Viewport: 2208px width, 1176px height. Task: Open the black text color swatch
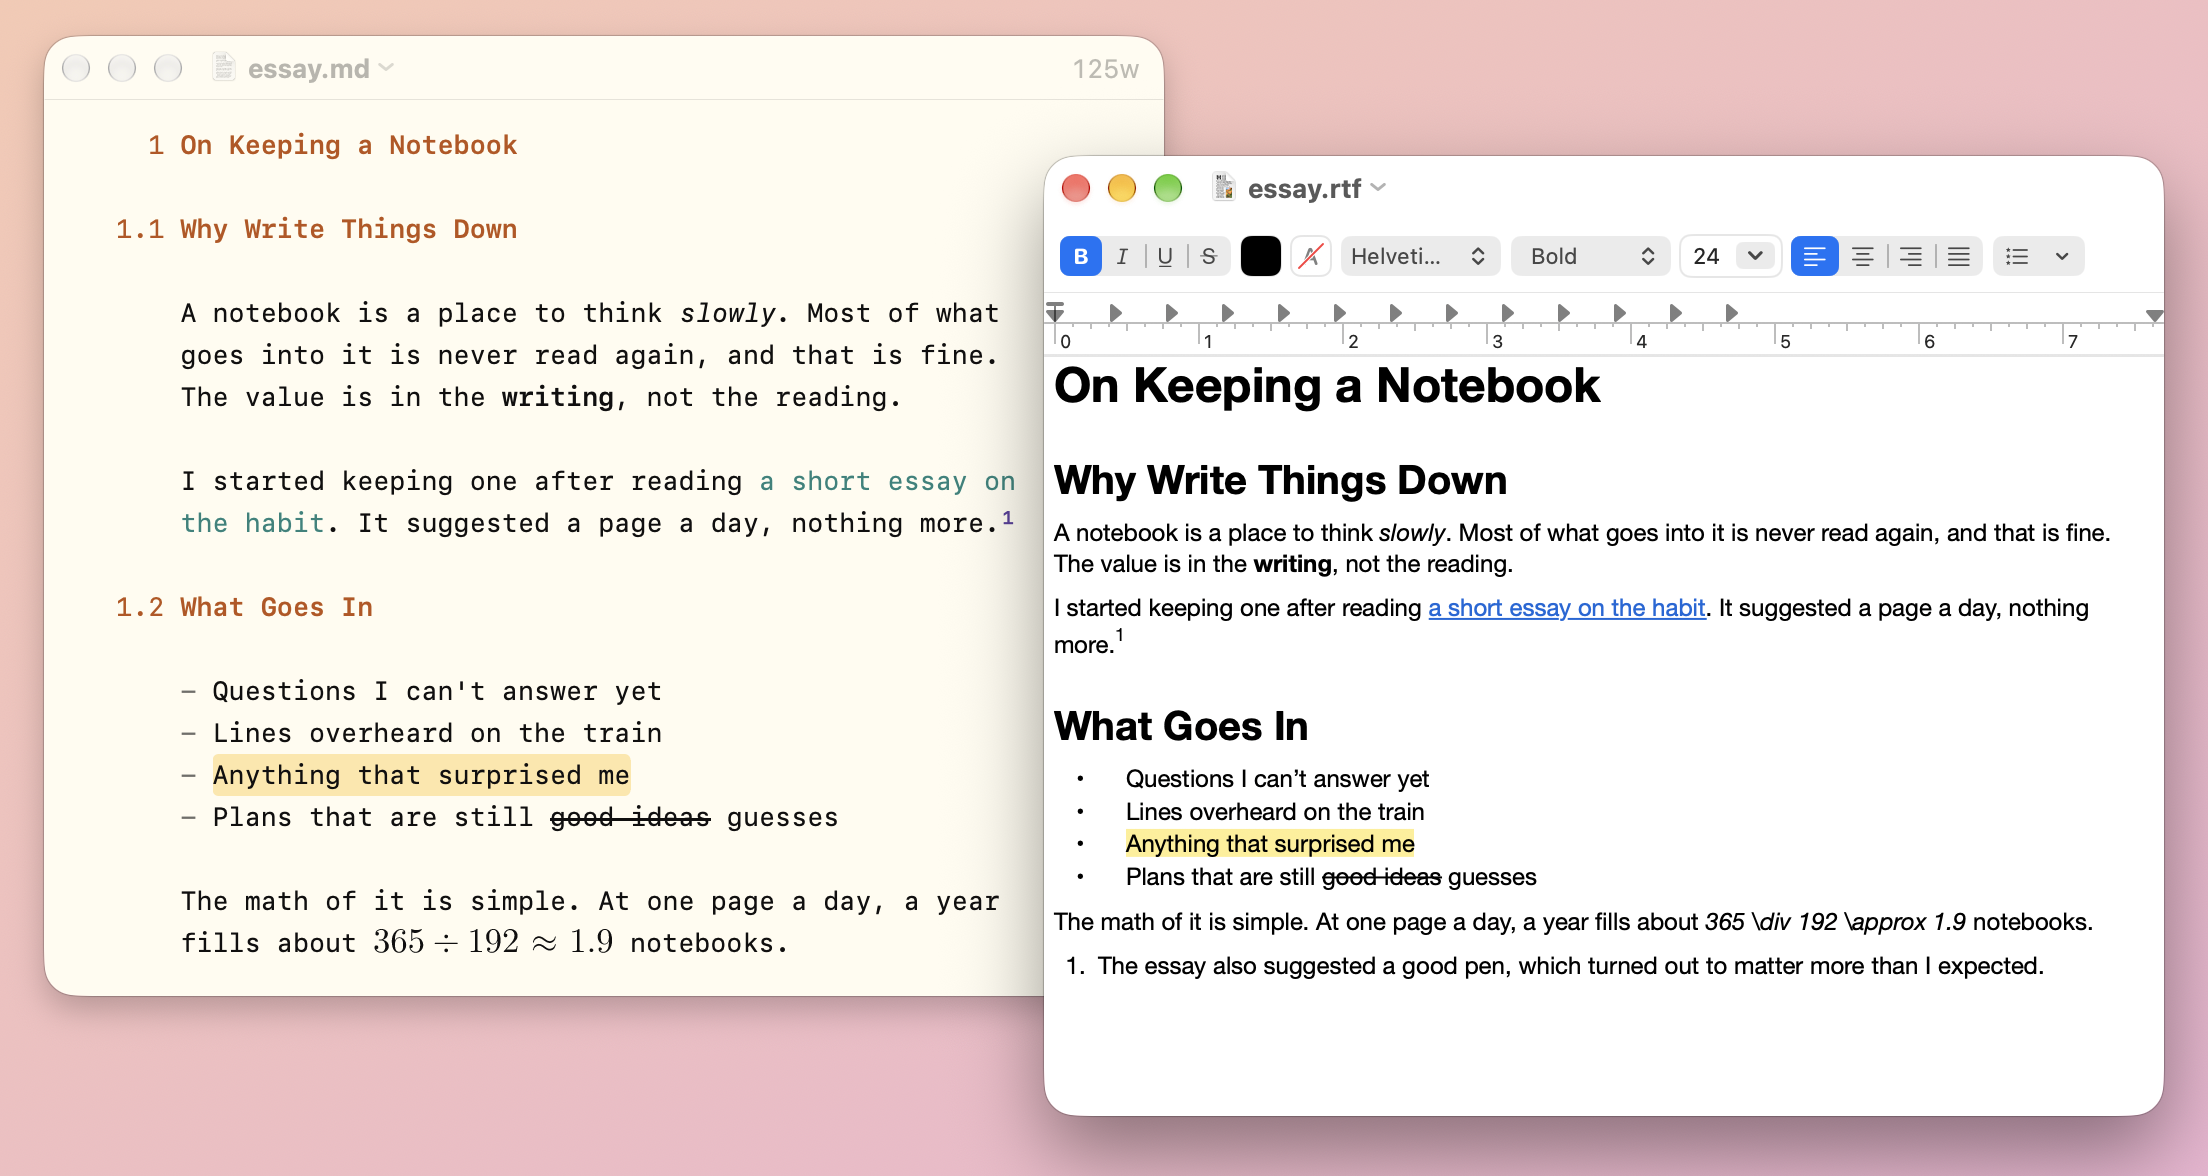(x=1260, y=257)
